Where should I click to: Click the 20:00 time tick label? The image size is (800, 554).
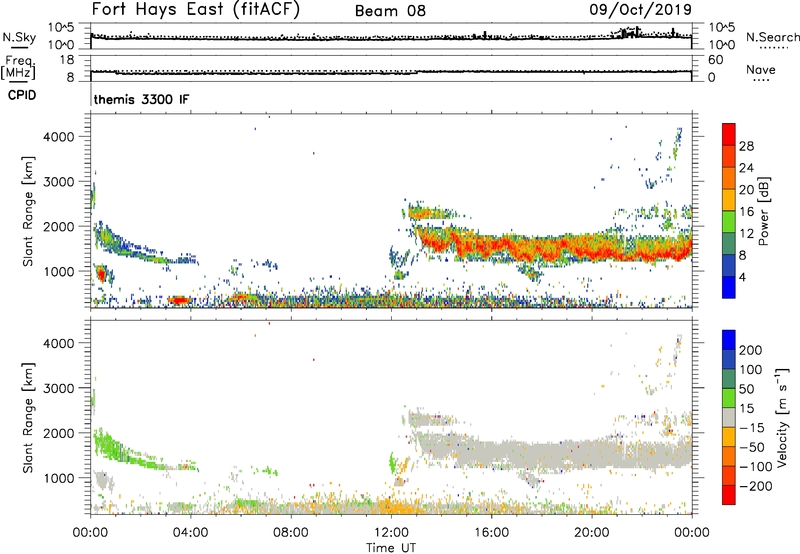(592, 533)
